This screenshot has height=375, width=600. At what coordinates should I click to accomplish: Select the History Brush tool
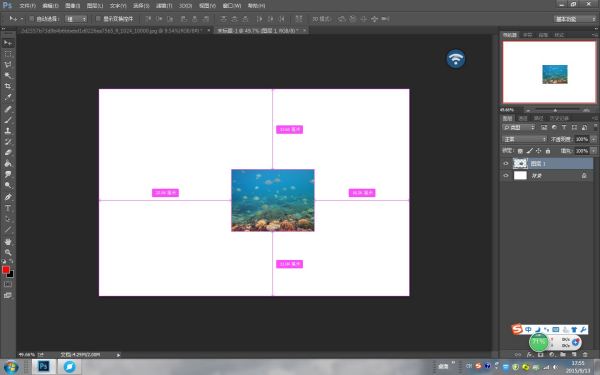pyautogui.click(x=8, y=142)
